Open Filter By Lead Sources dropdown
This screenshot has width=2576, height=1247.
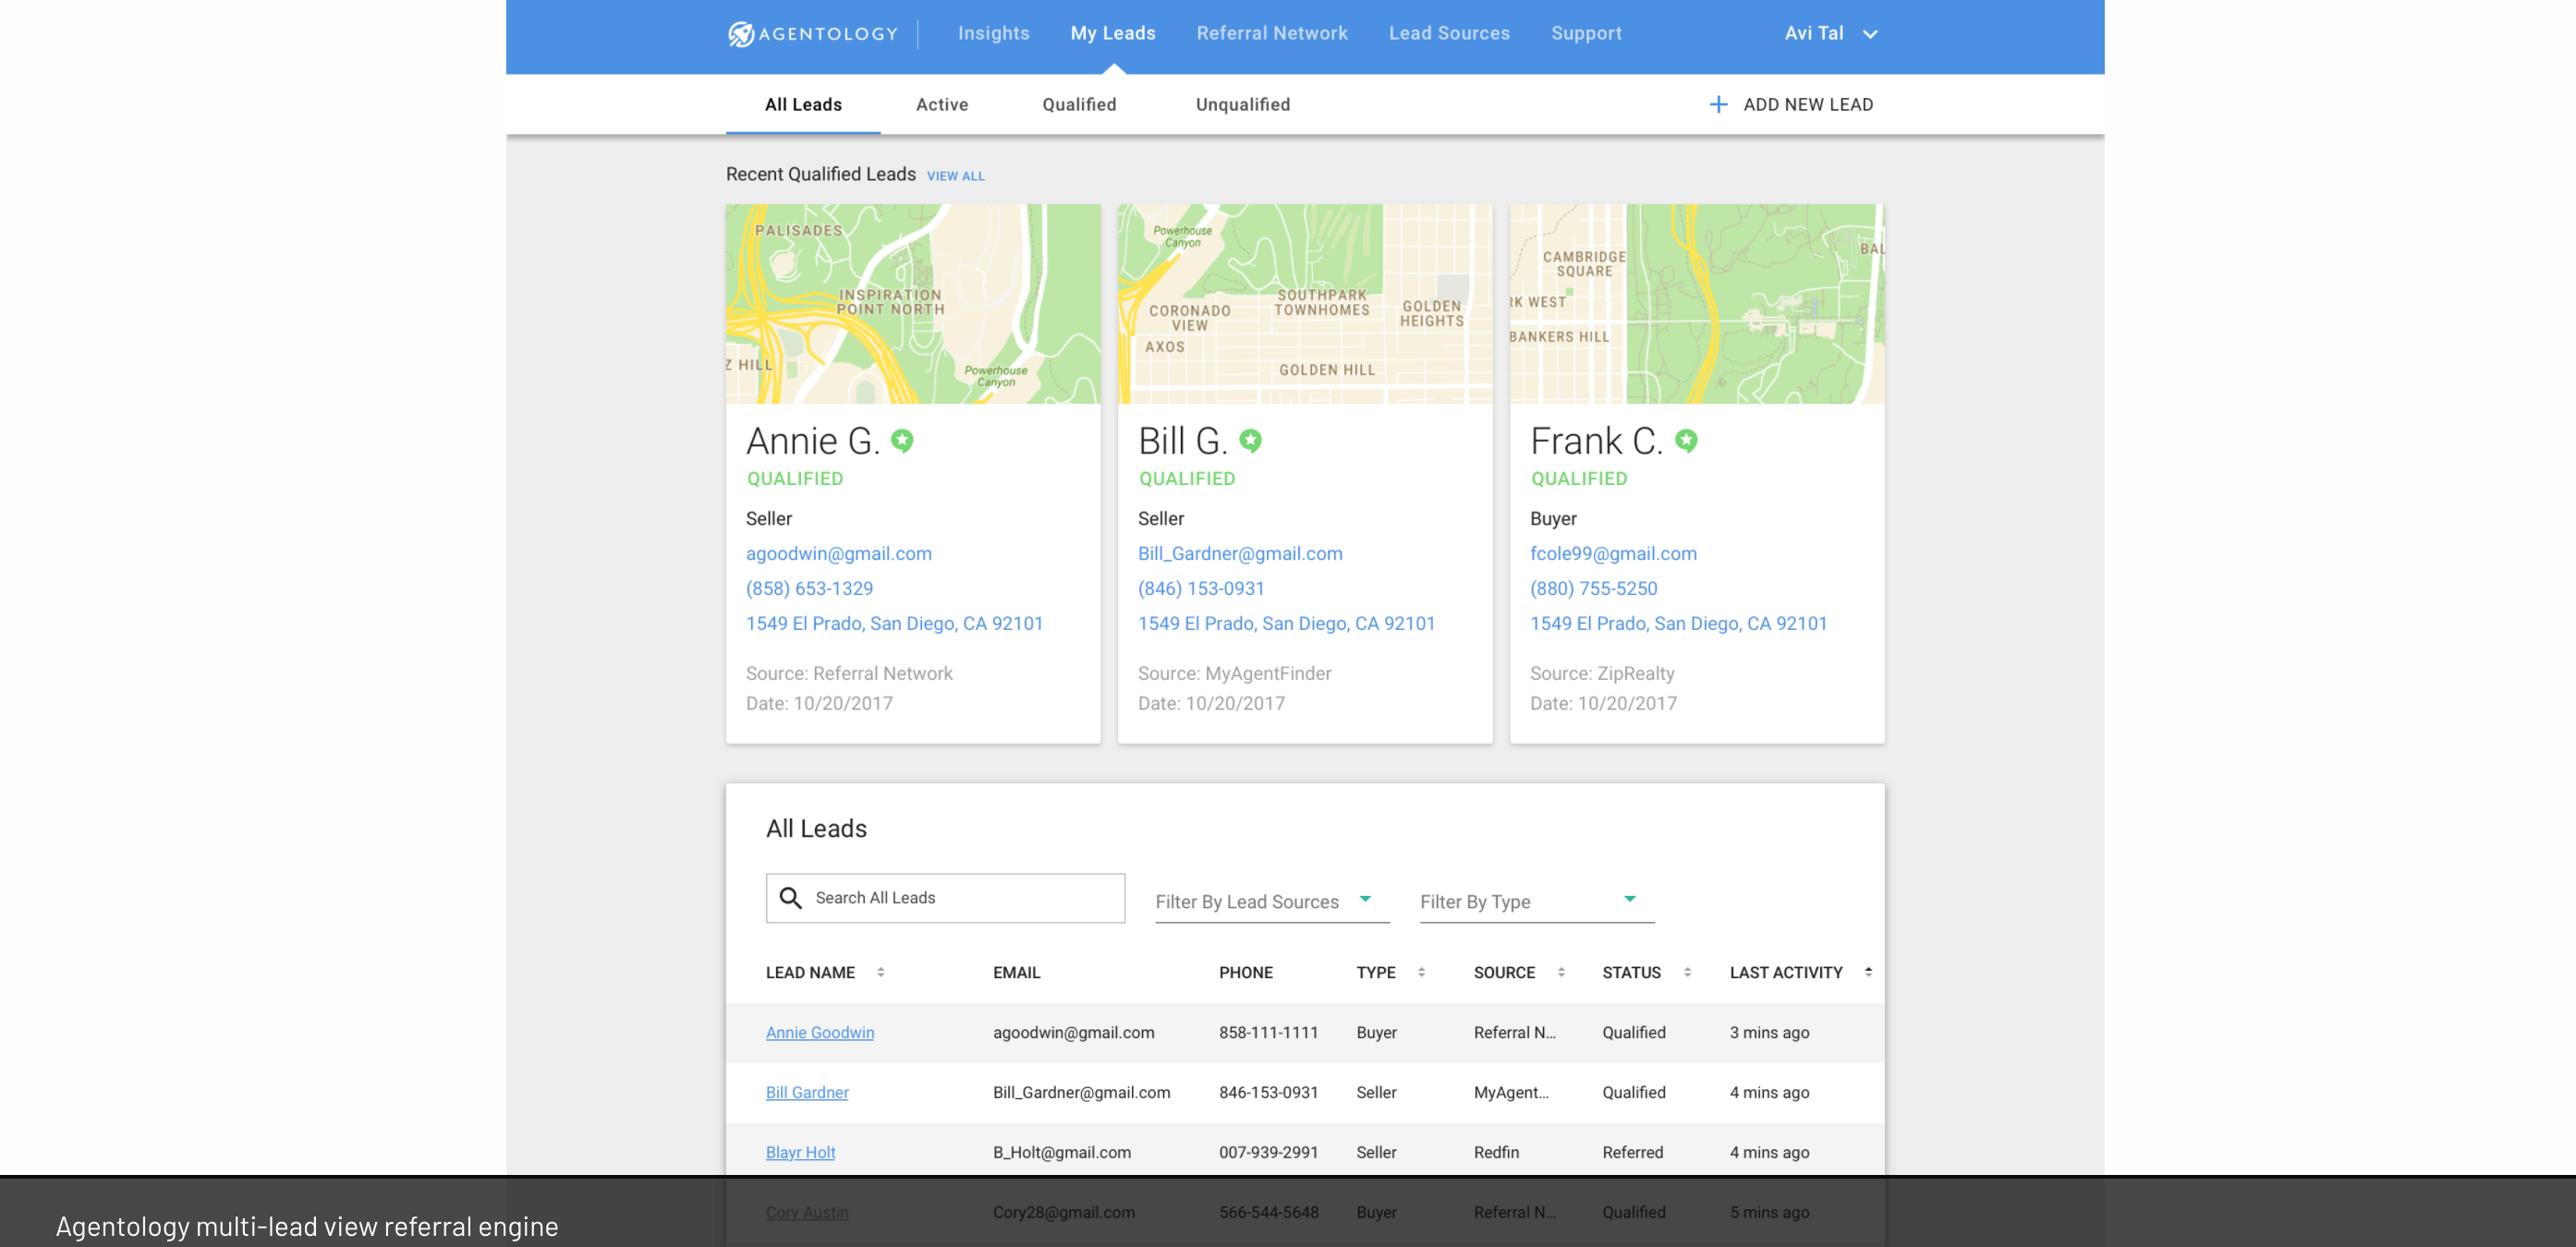(x=1272, y=901)
